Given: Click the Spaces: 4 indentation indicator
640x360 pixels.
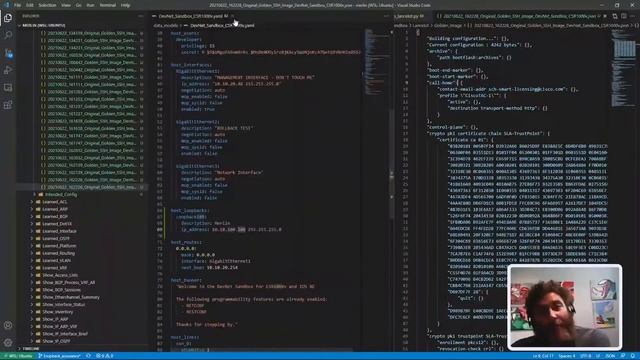Looking at the screenshot, I should point(567,356).
